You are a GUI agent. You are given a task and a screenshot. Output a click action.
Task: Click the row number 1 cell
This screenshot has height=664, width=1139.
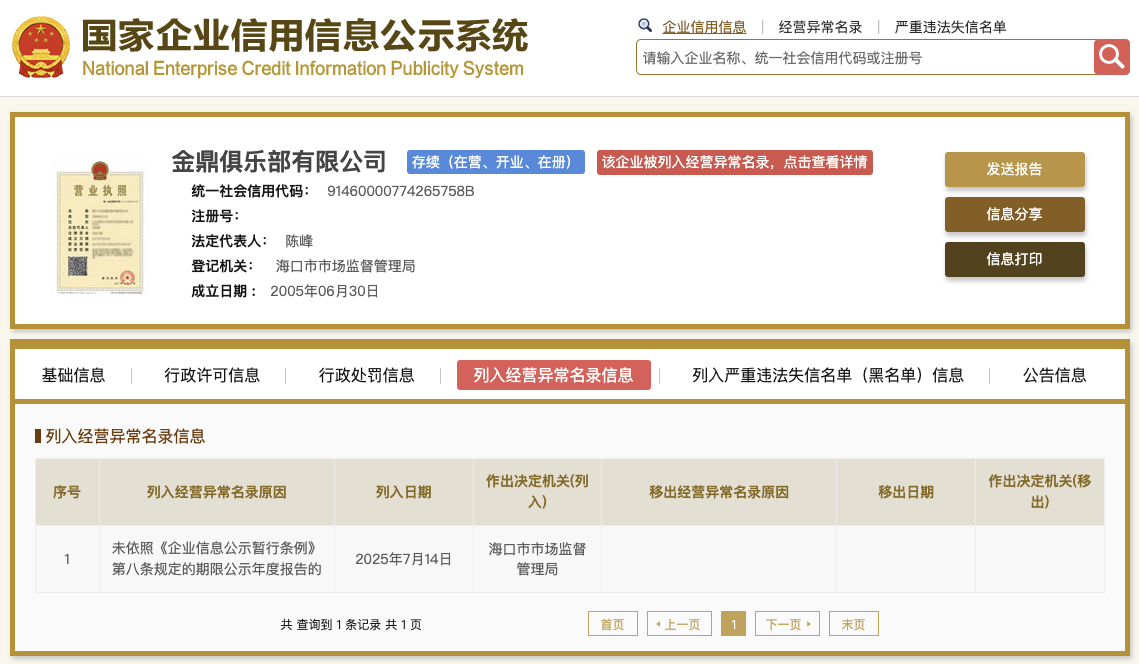(67, 559)
